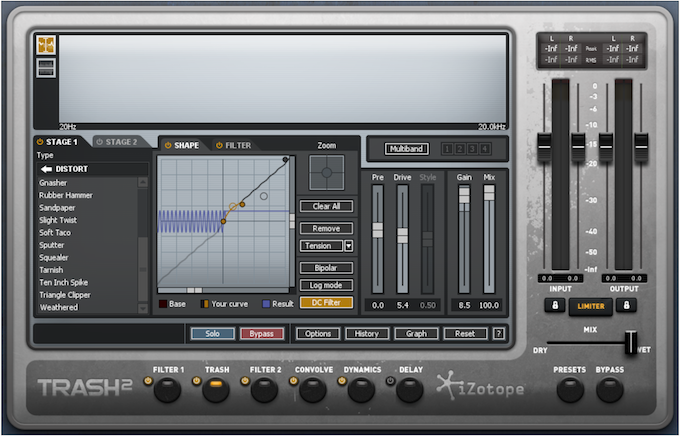Click the Clear All button
Viewport: 680px width, 436px height.
pyautogui.click(x=326, y=206)
